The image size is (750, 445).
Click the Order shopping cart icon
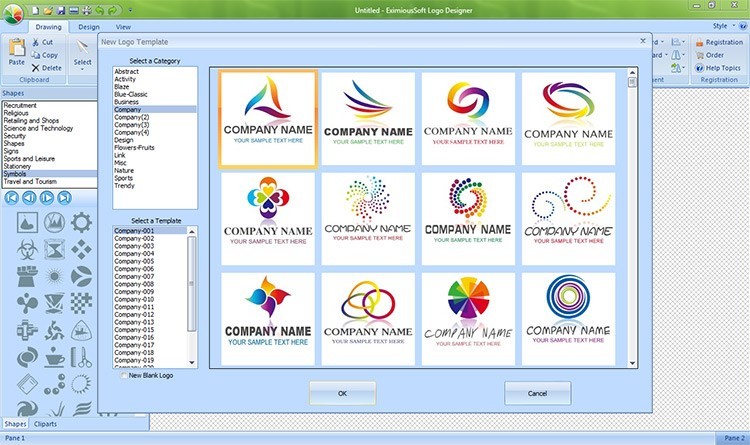coord(697,55)
